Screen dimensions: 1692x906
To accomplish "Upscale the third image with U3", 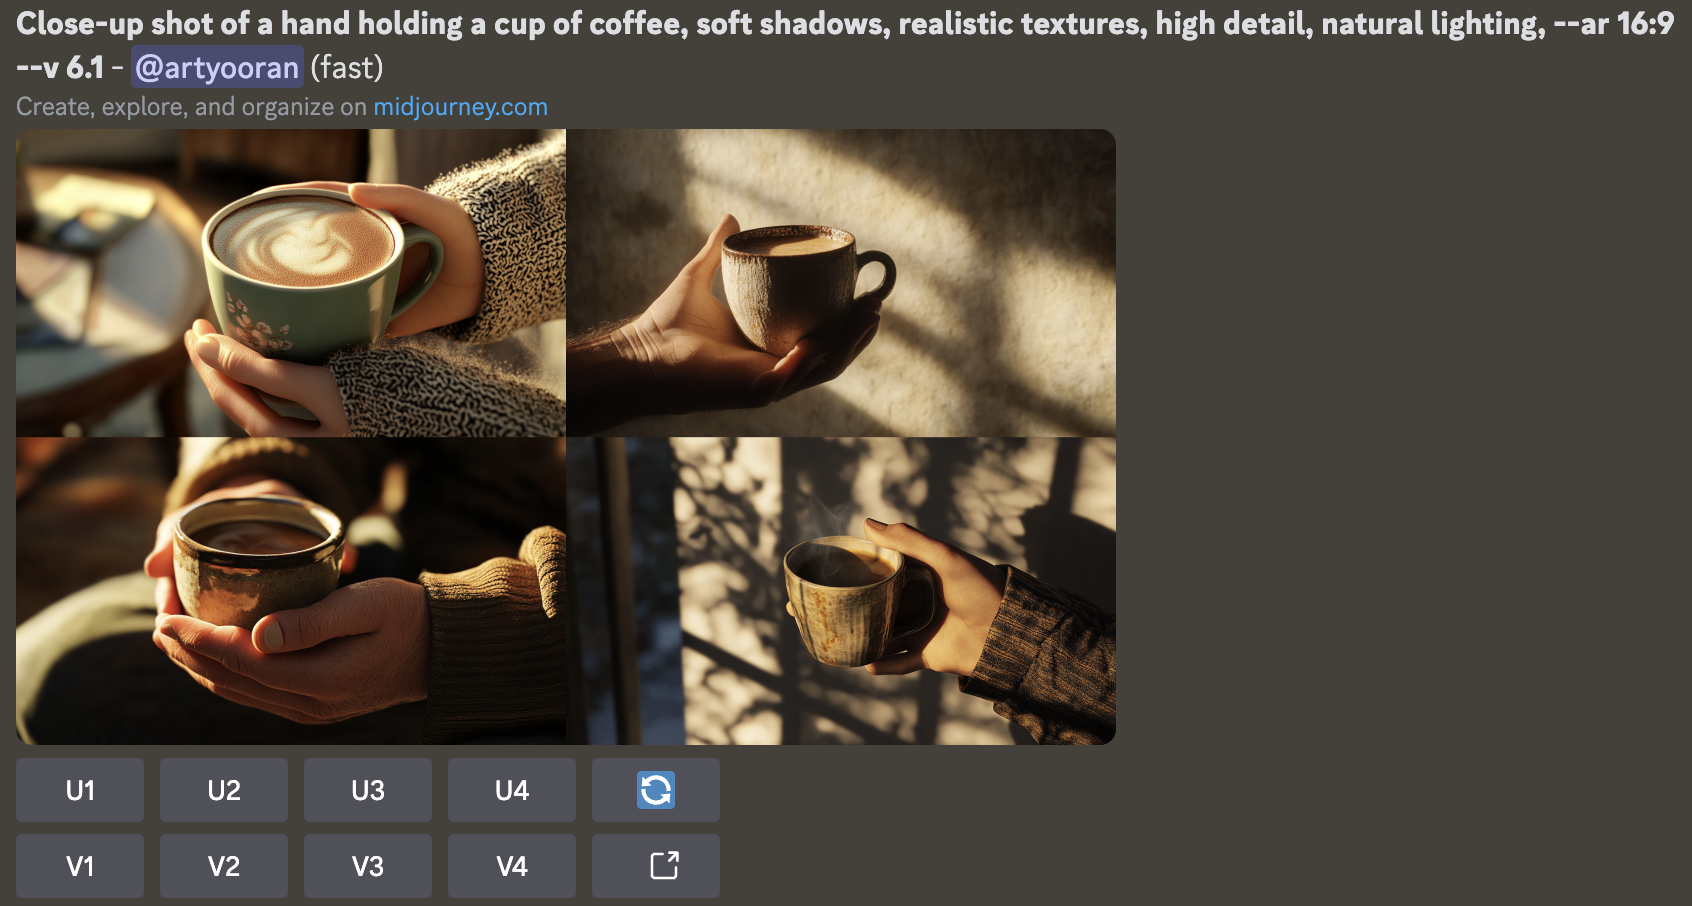I will pyautogui.click(x=368, y=790).
